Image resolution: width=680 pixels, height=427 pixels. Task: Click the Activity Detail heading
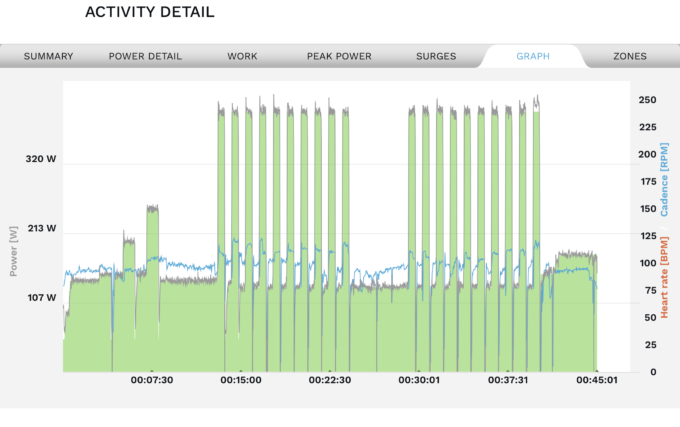tap(150, 12)
